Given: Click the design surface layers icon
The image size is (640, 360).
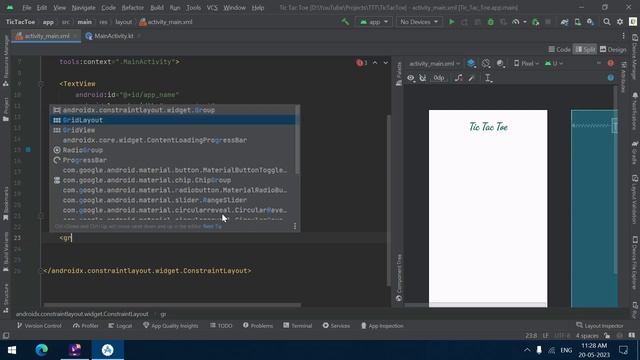Looking at the screenshot, I should click(471, 63).
